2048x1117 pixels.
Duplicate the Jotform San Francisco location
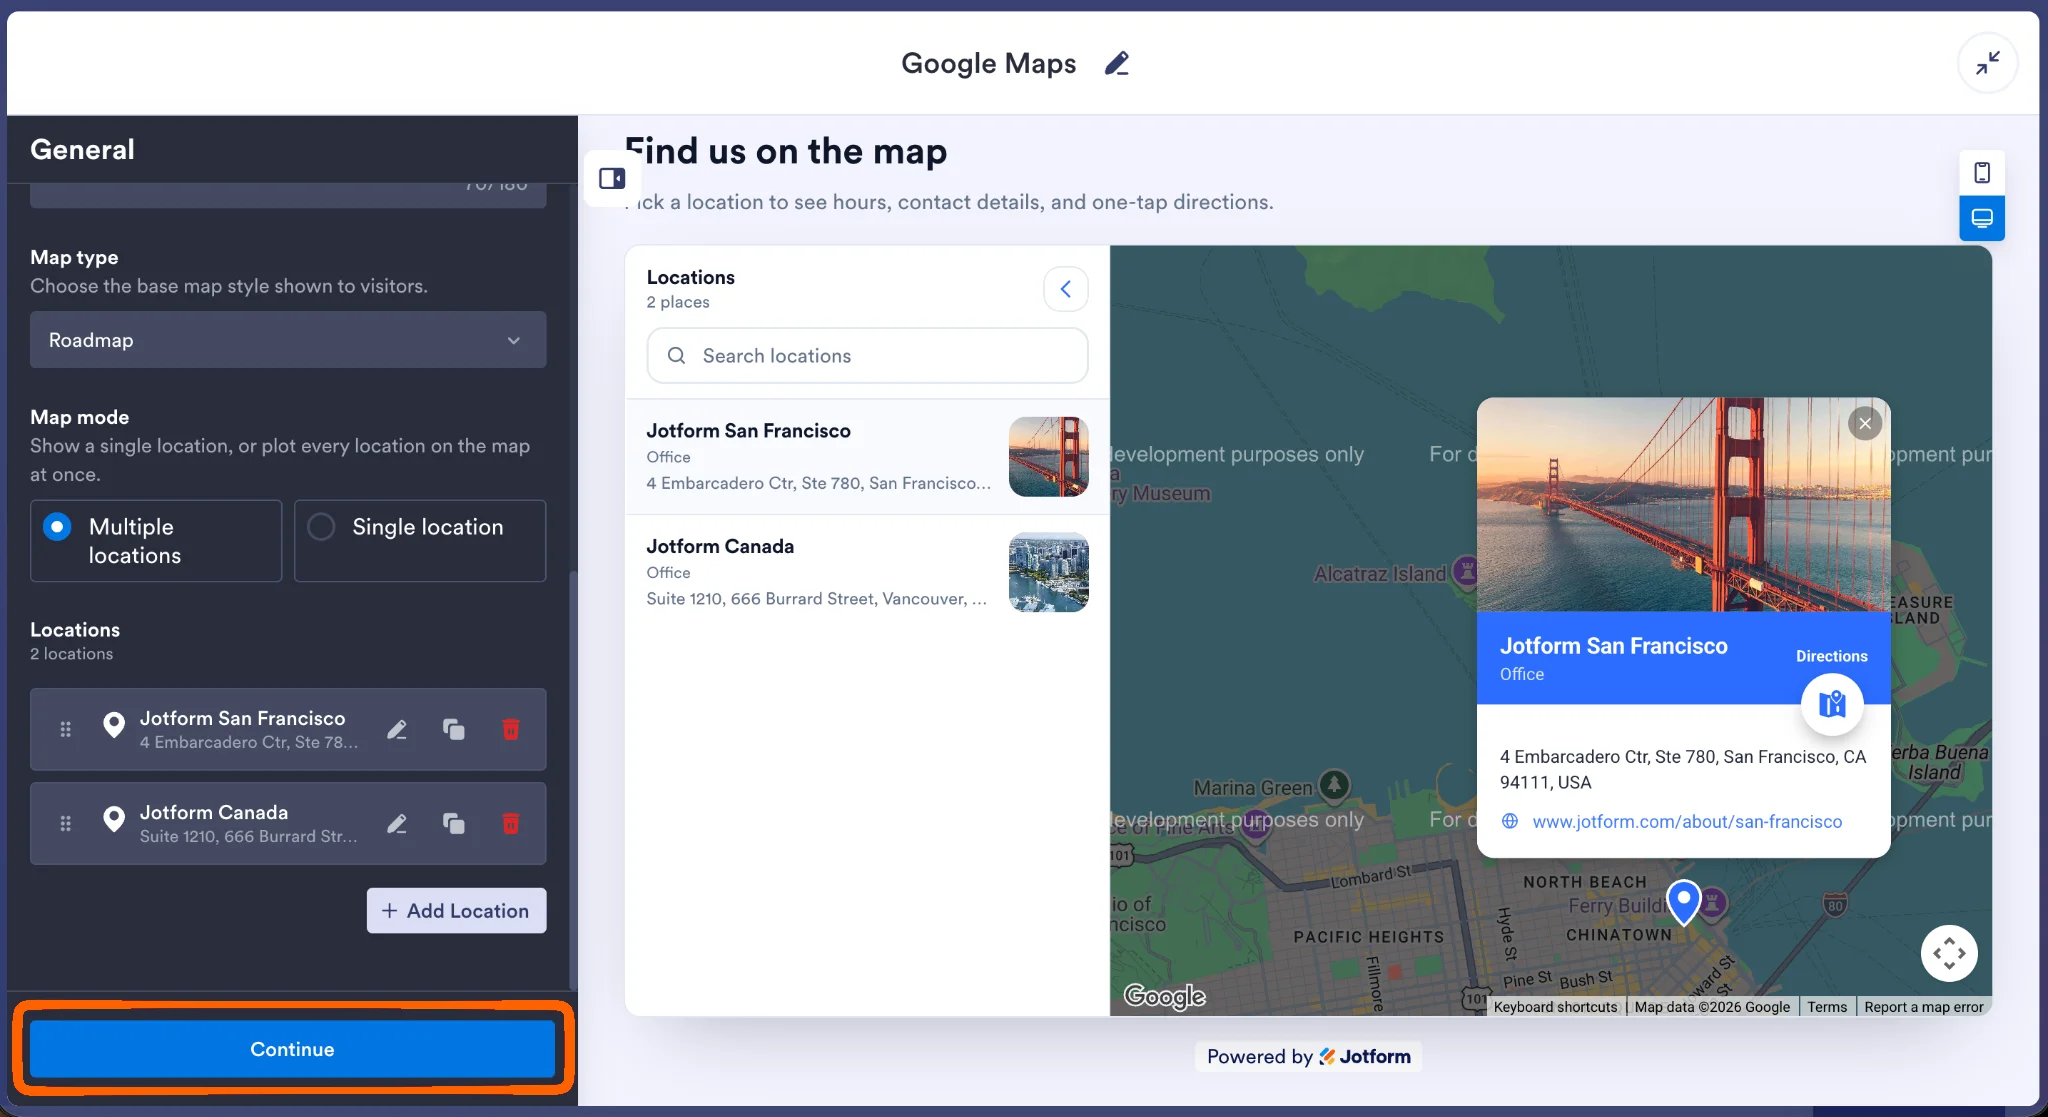click(x=454, y=729)
